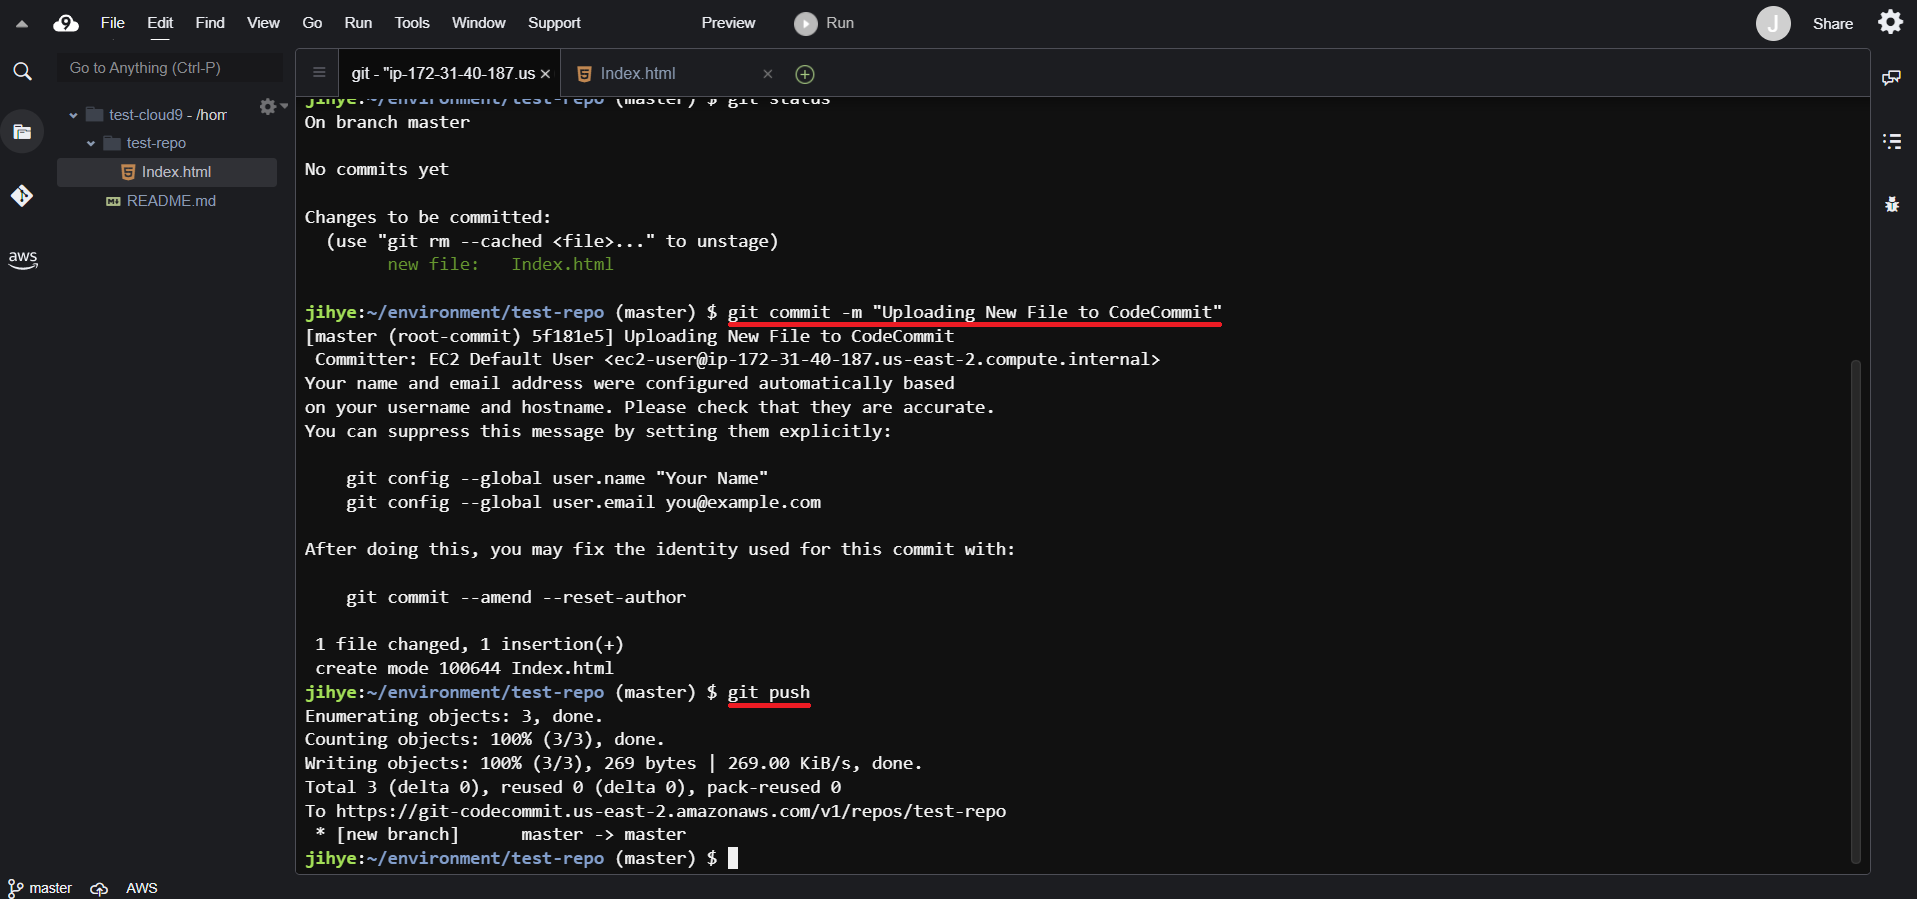Click 'git commit --amend --reset-author' text

click(516, 597)
